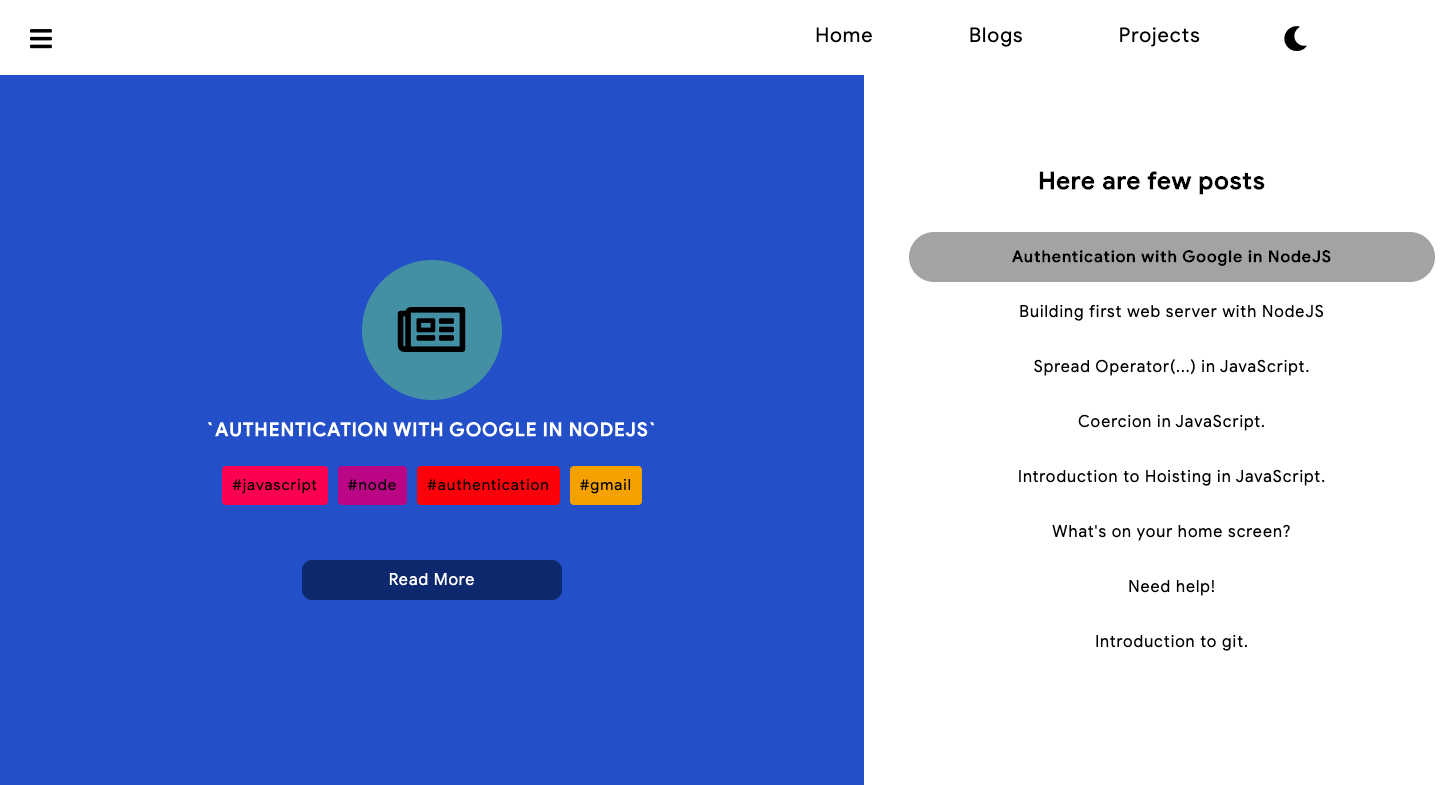Open the hamburger navigation menu
Viewport: 1440px width, 785px height.
40,38
